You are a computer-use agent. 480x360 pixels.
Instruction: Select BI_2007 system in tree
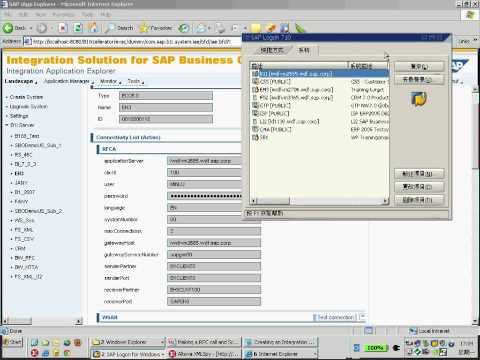pyautogui.click(x=25, y=192)
